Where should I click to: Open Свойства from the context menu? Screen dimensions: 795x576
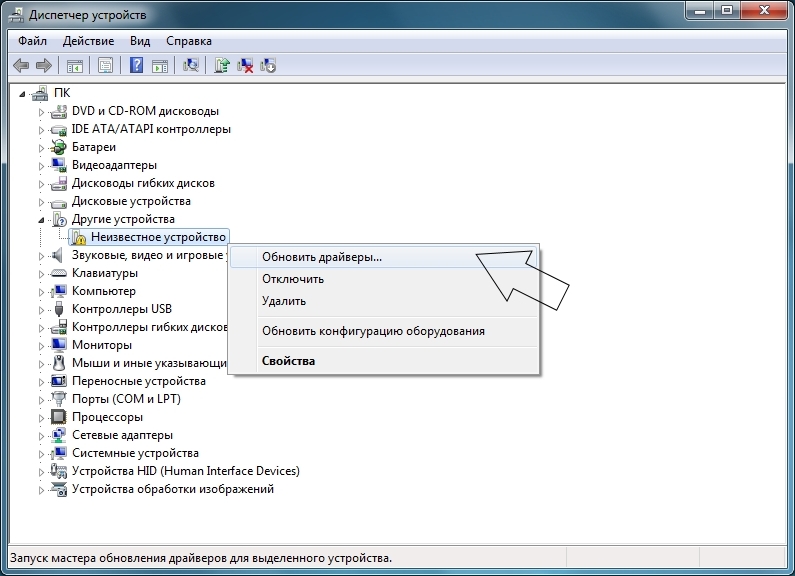pos(288,361)
